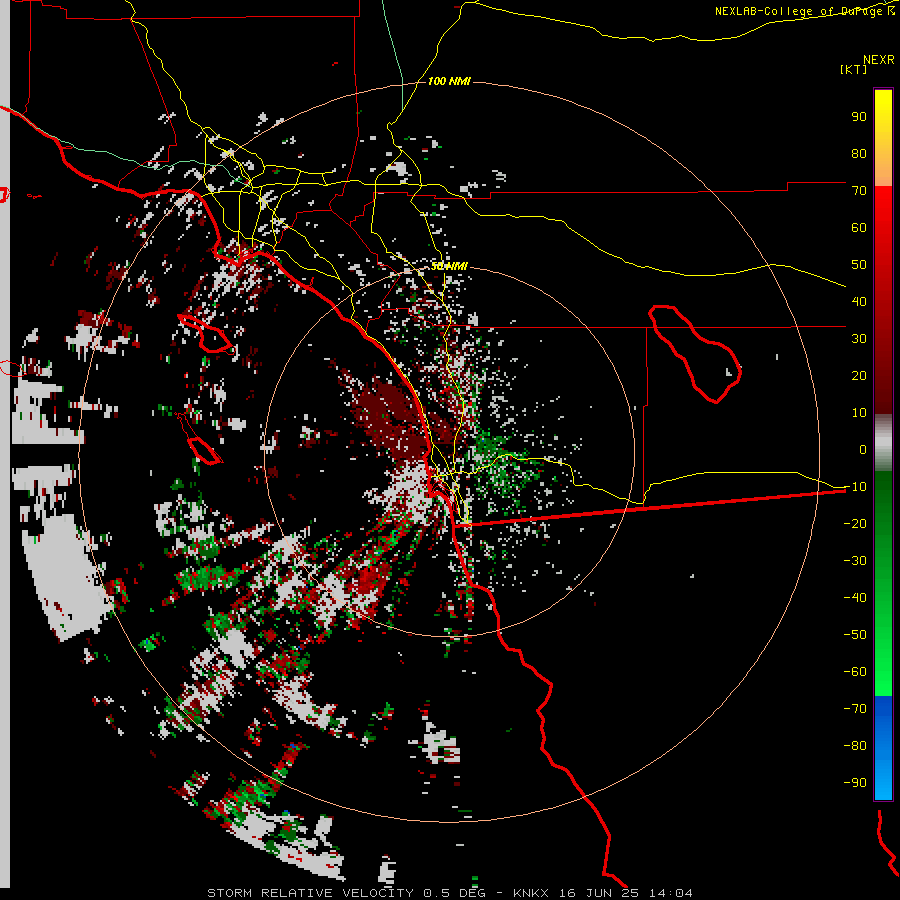Click the 100 NMI range ring label
Screen dimensions: 900x900
[x=449, y=81]
